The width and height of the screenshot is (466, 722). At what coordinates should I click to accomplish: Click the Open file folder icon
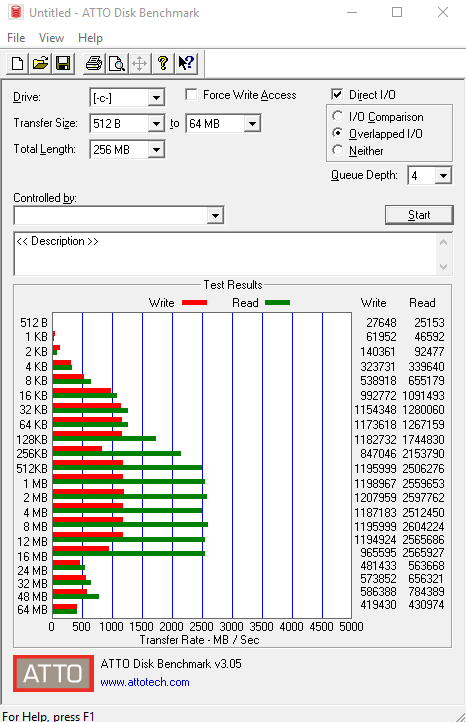pyautogui.click(x=41, y=63)
